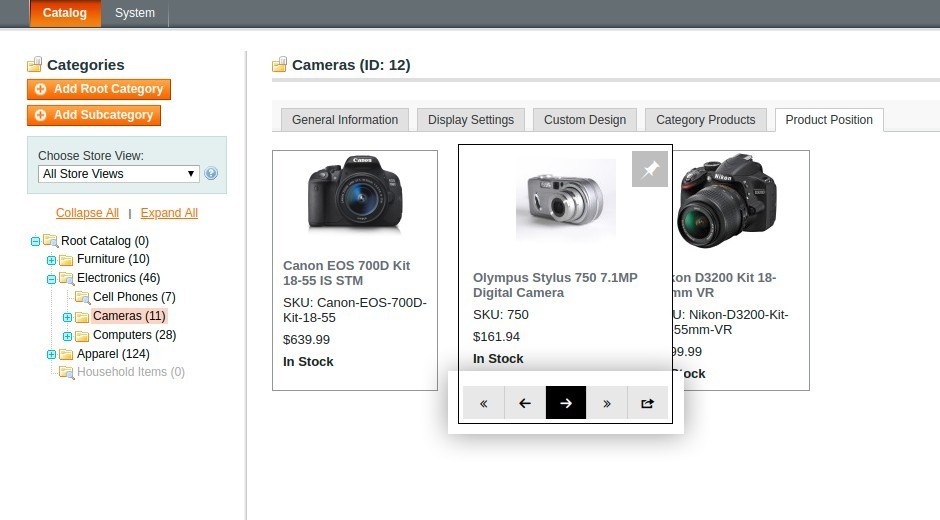Click the Root Catalog folder icon

[50, 241]
